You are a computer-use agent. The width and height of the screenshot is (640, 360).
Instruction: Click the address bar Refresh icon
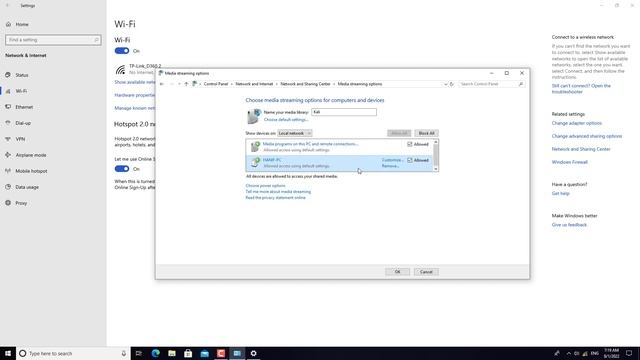(x=452, y=84)
